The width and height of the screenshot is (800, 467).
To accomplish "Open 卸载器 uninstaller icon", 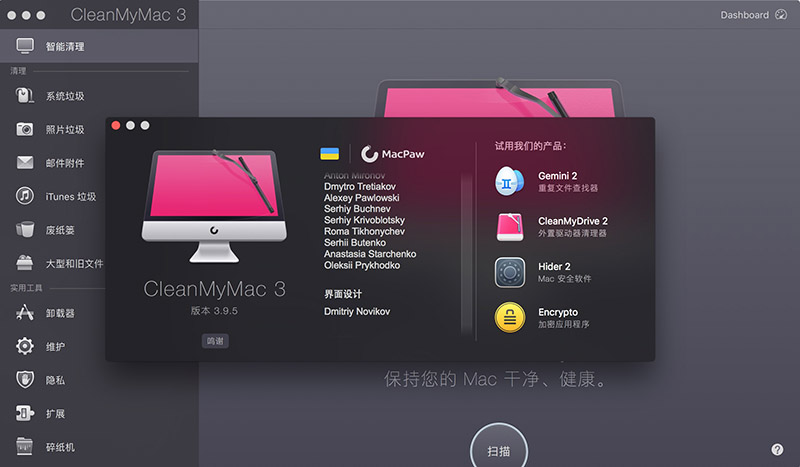I will 24,312.
